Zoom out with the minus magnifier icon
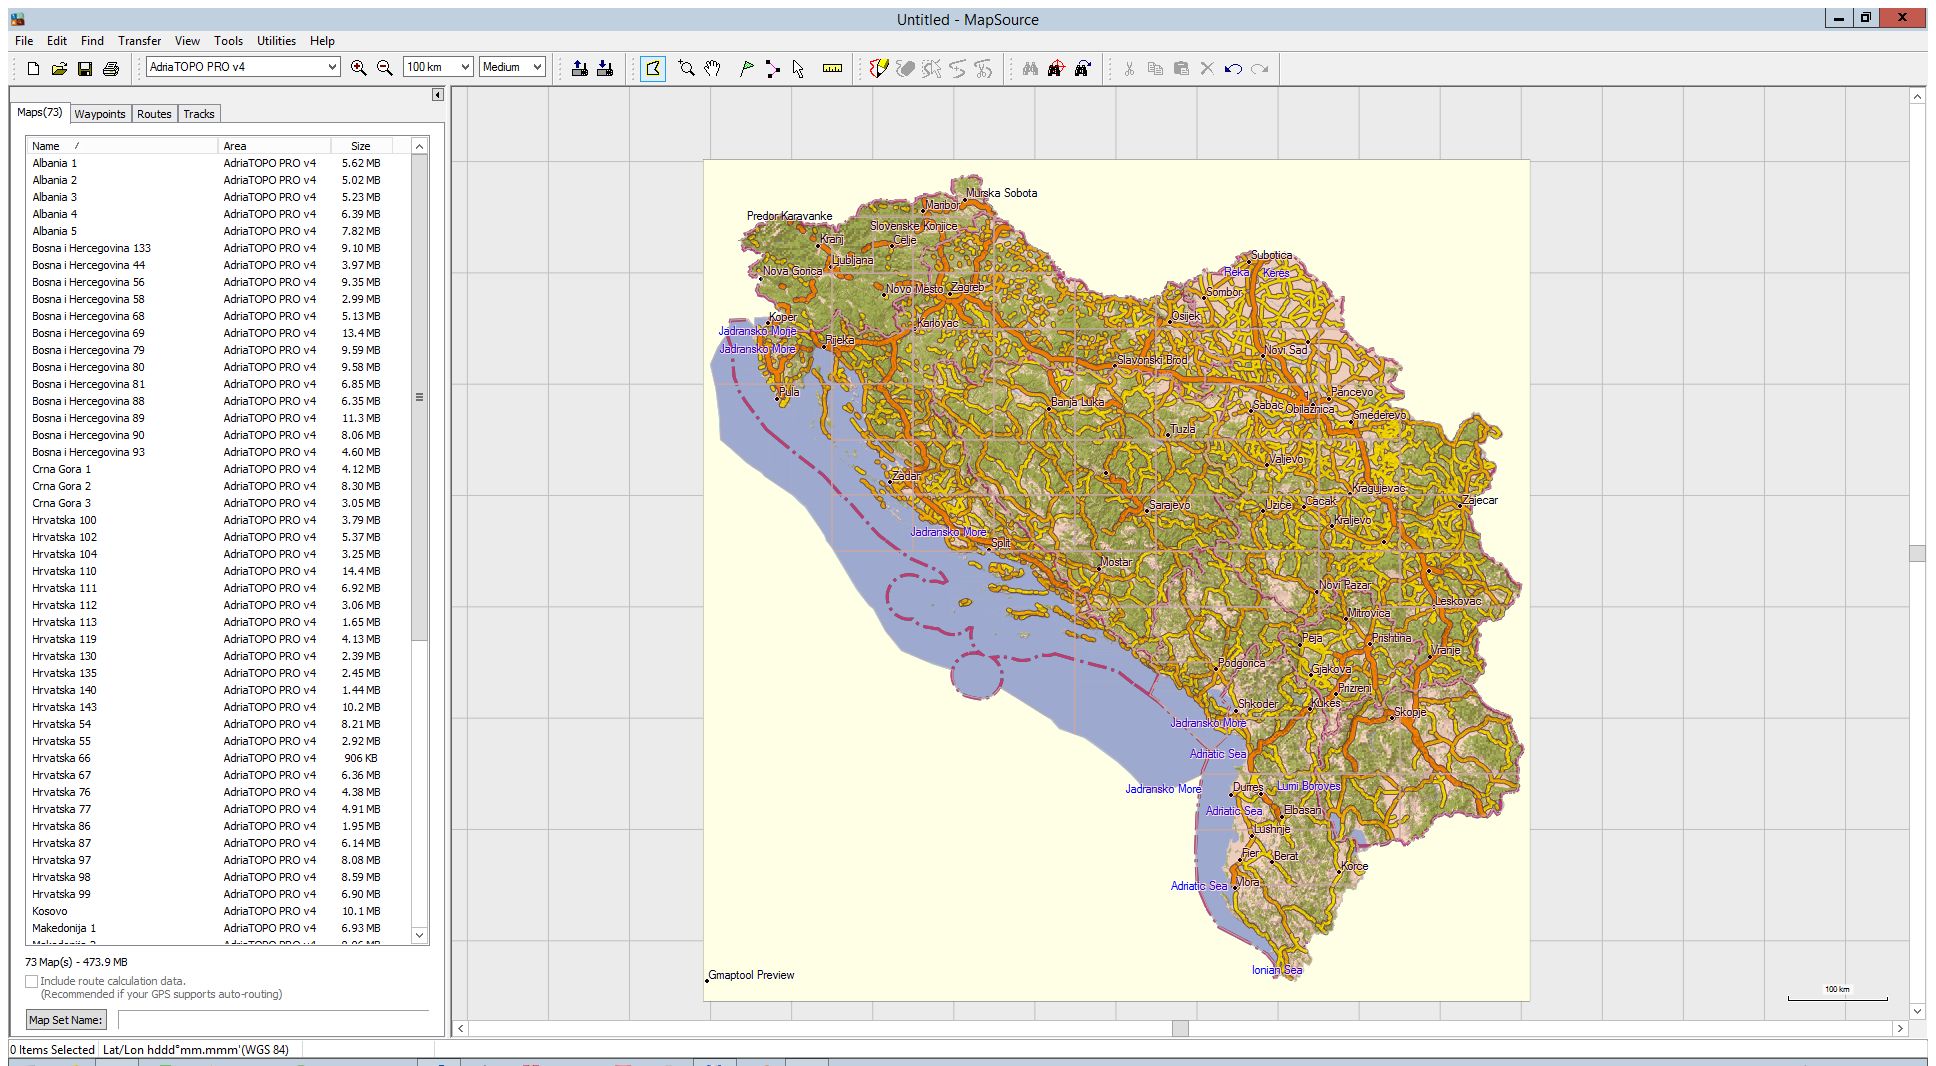The width and height of the screenshot is (1936, 1066). 384,68
